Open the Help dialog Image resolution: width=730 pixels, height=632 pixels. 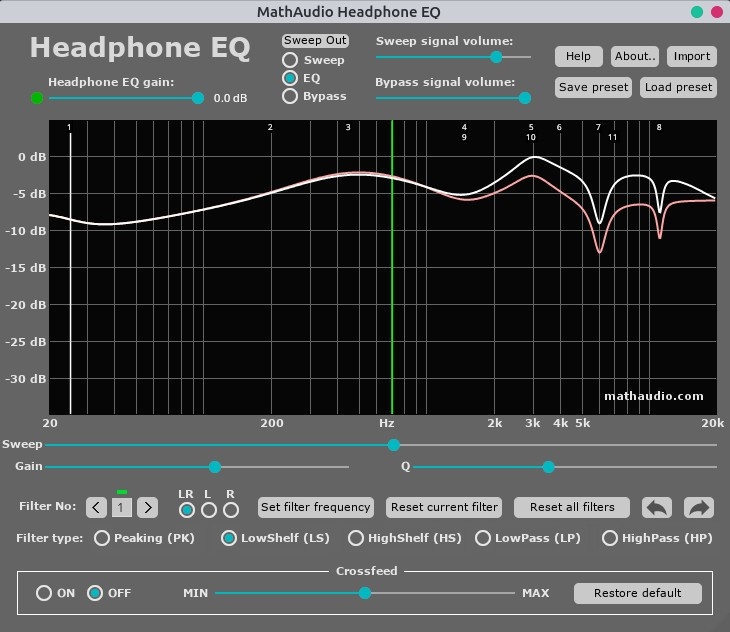coord(578,56)
